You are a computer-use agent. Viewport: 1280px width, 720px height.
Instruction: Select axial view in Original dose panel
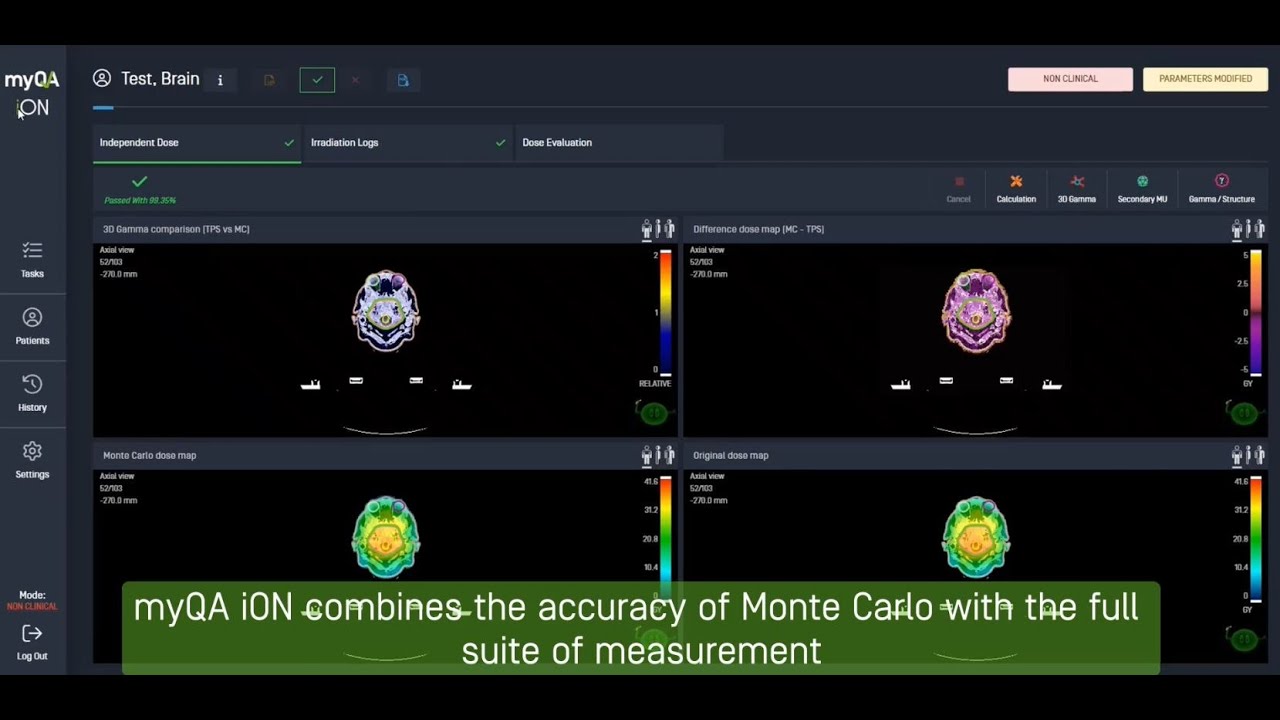click(x=1237, y=455)
